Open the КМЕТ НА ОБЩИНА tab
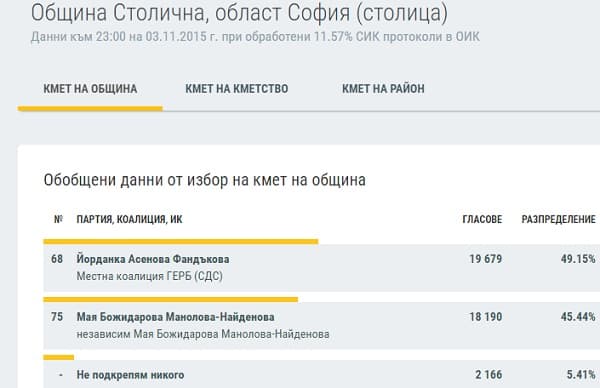 point(90,89)
